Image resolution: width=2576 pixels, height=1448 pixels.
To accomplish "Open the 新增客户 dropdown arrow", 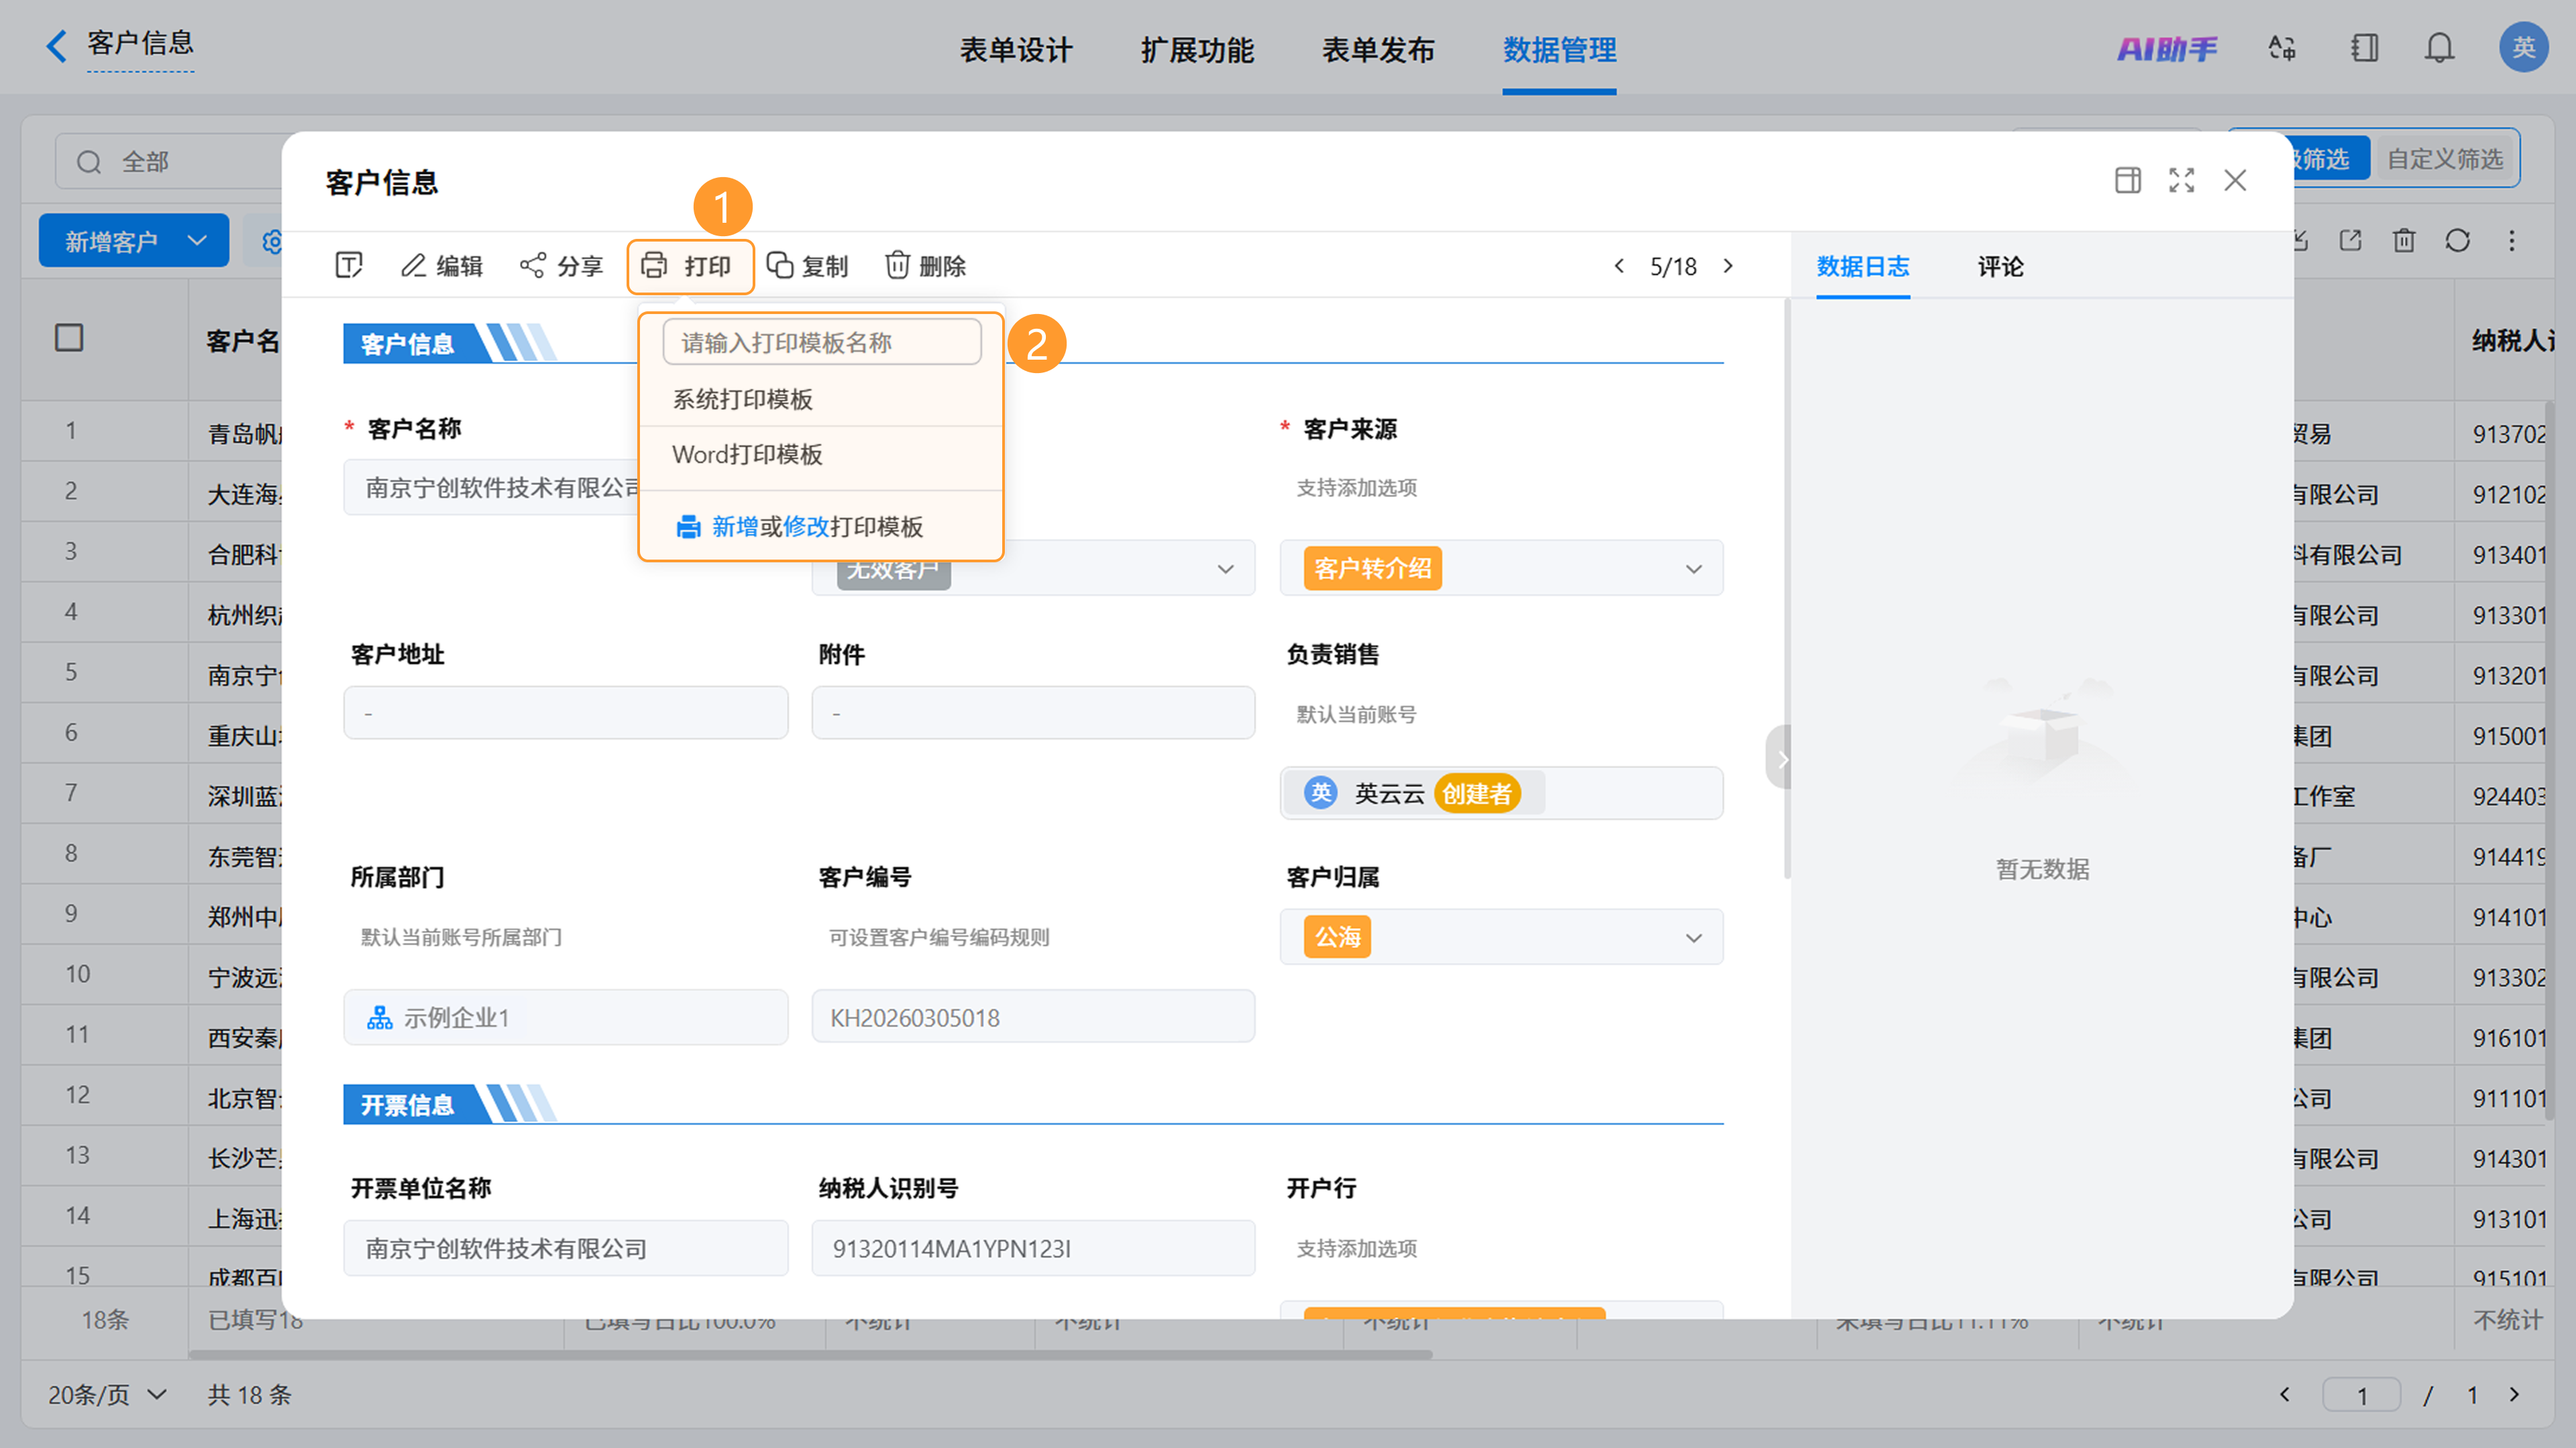I will point(197,241).
